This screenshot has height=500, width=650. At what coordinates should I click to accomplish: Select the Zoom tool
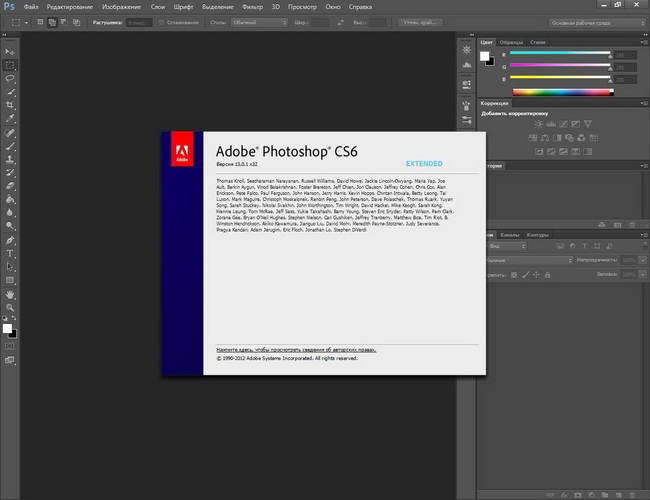[10, 308]
